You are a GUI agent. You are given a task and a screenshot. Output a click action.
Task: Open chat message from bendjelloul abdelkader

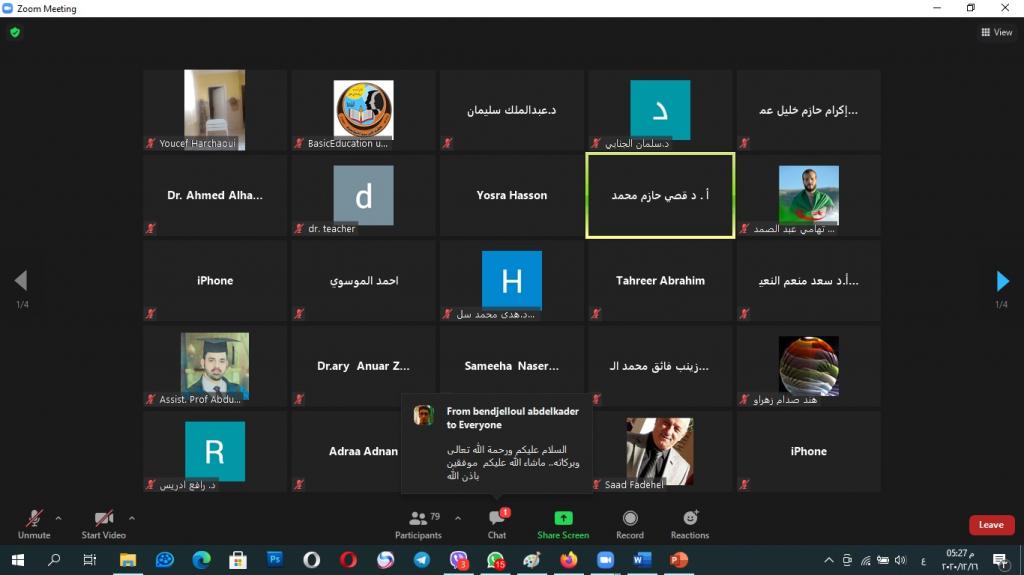[497, 443]
